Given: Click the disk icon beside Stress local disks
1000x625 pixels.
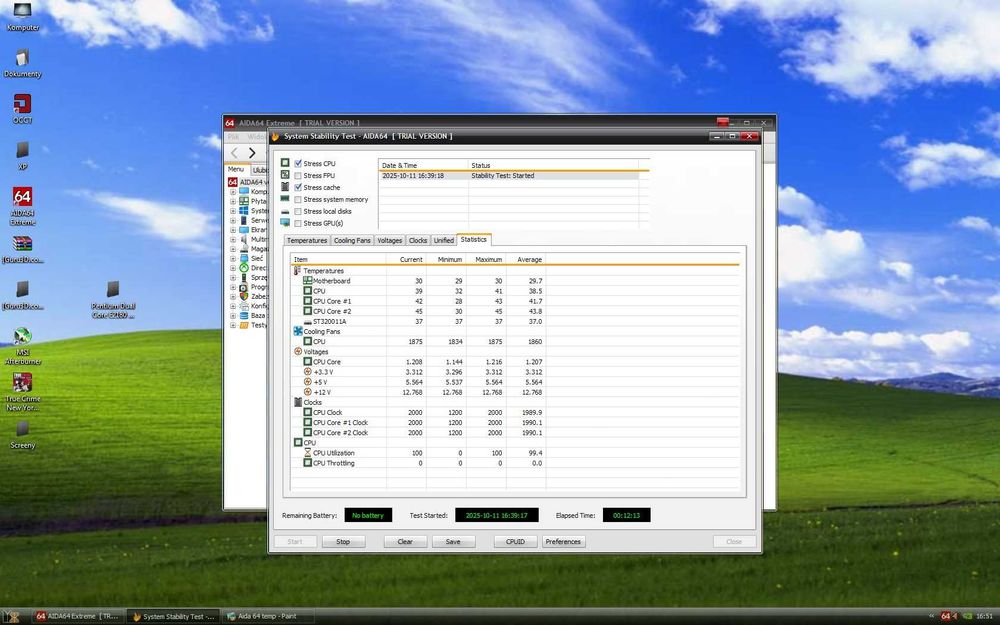Looking at the screenshot, I should coord(285,211).
